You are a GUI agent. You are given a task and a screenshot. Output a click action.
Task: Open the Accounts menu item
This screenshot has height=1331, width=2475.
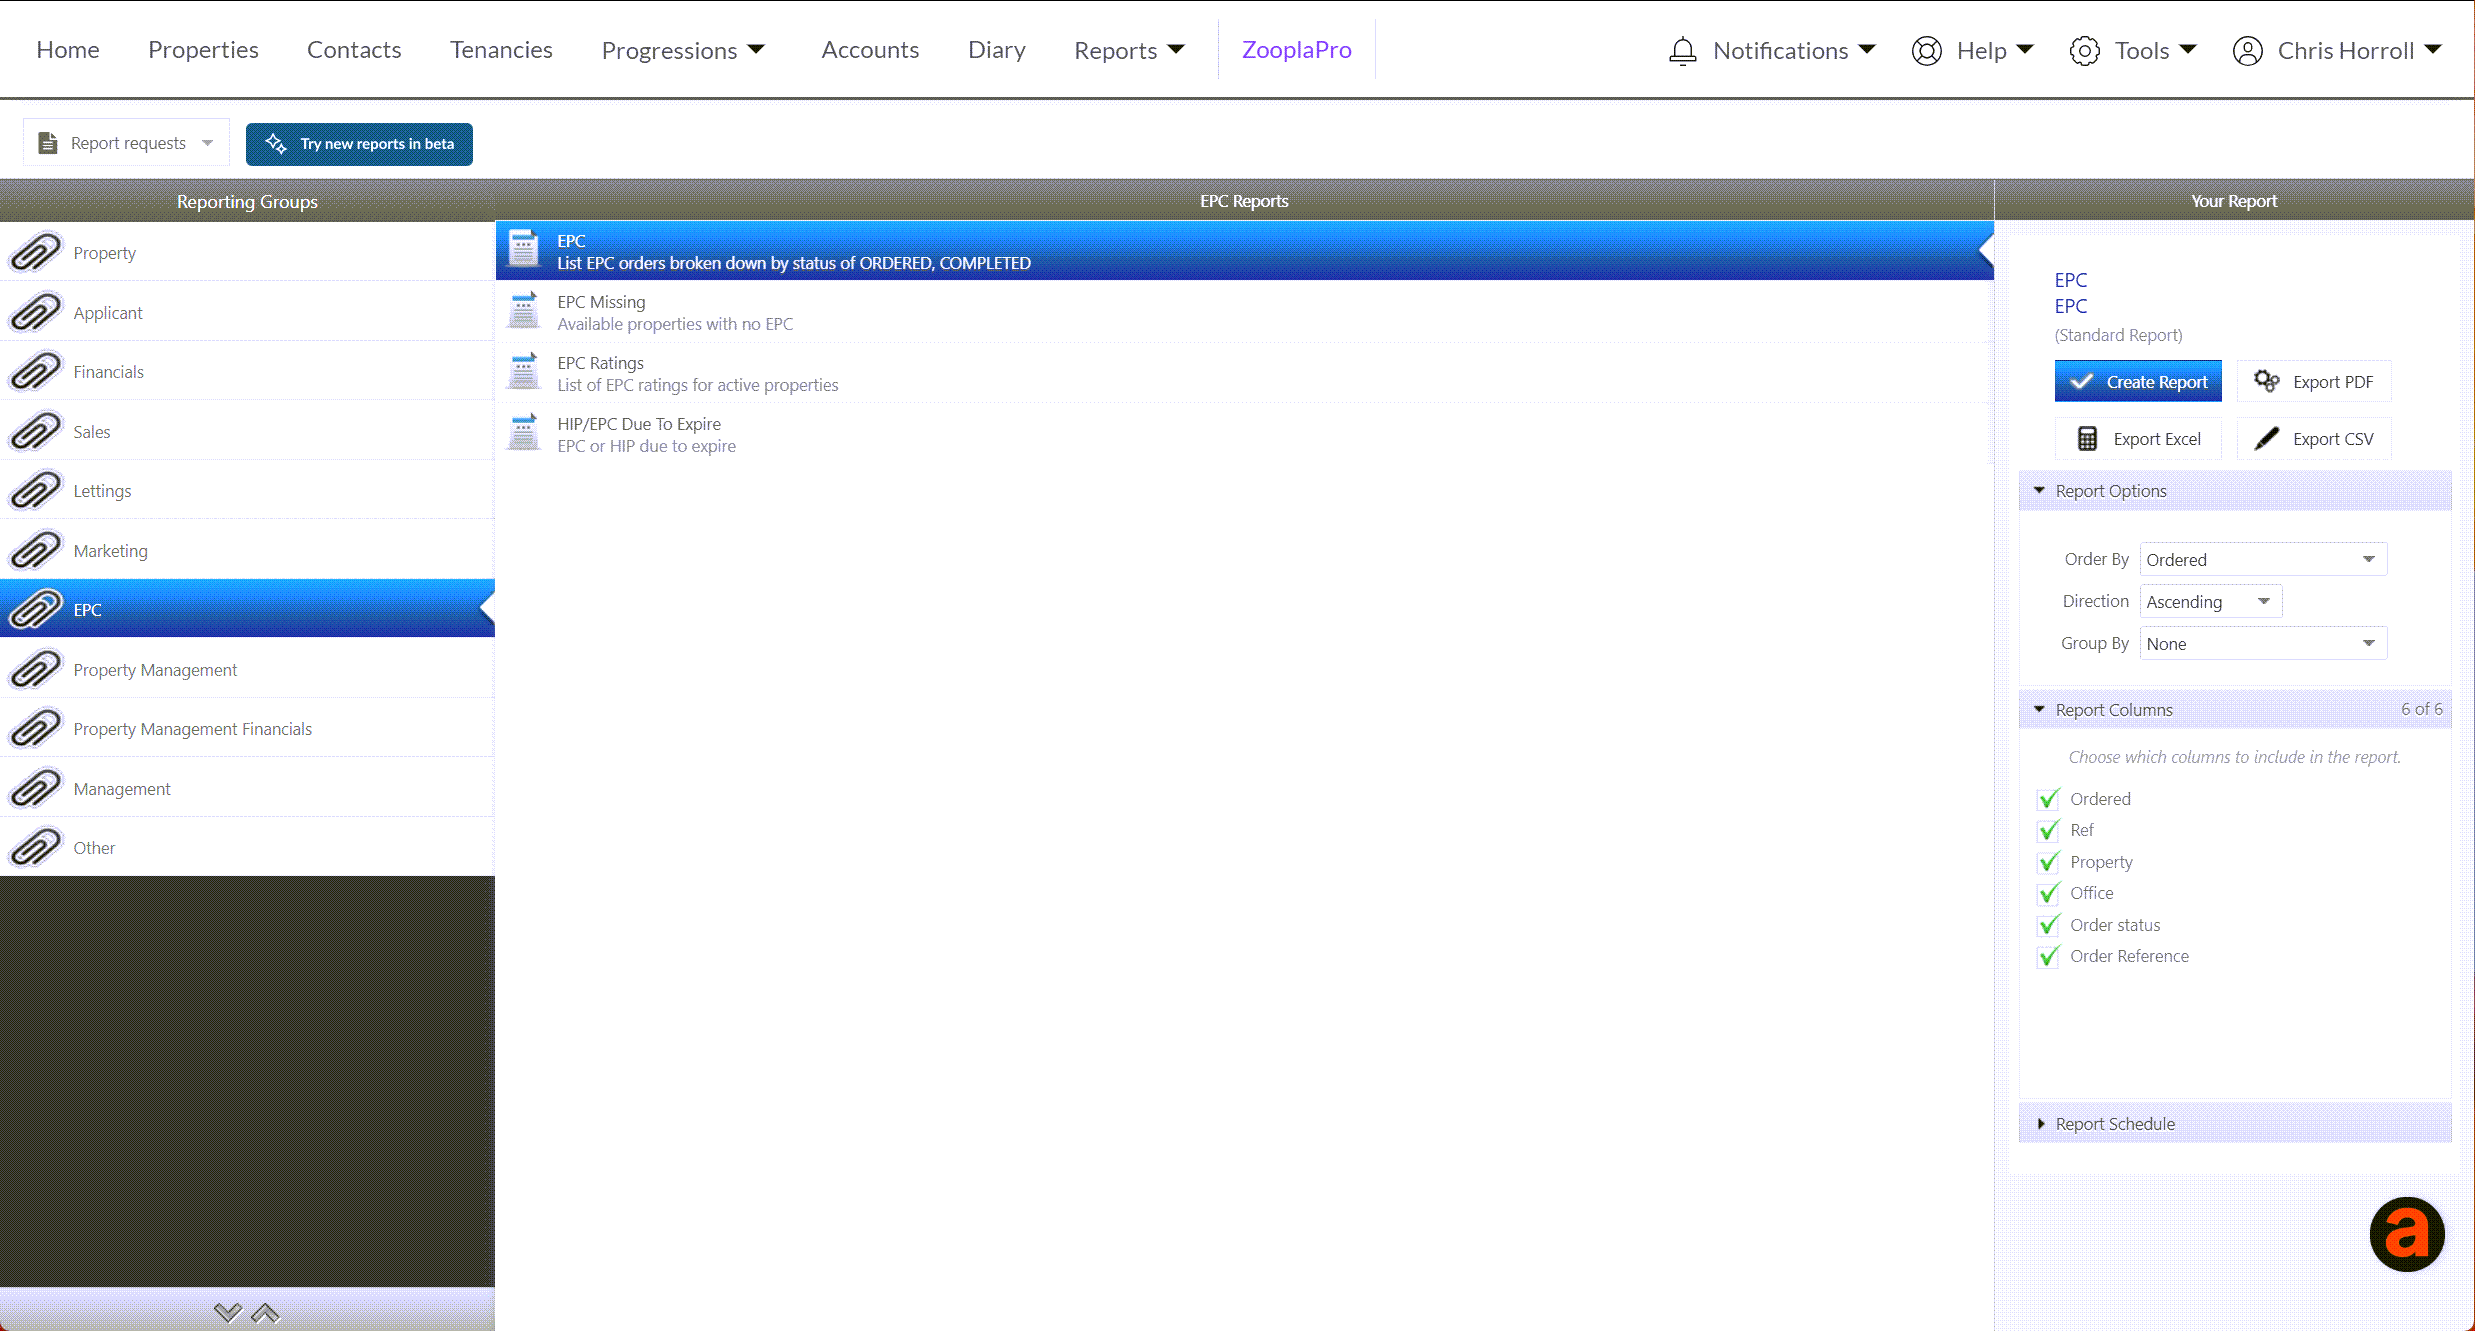tap(870, 49)
